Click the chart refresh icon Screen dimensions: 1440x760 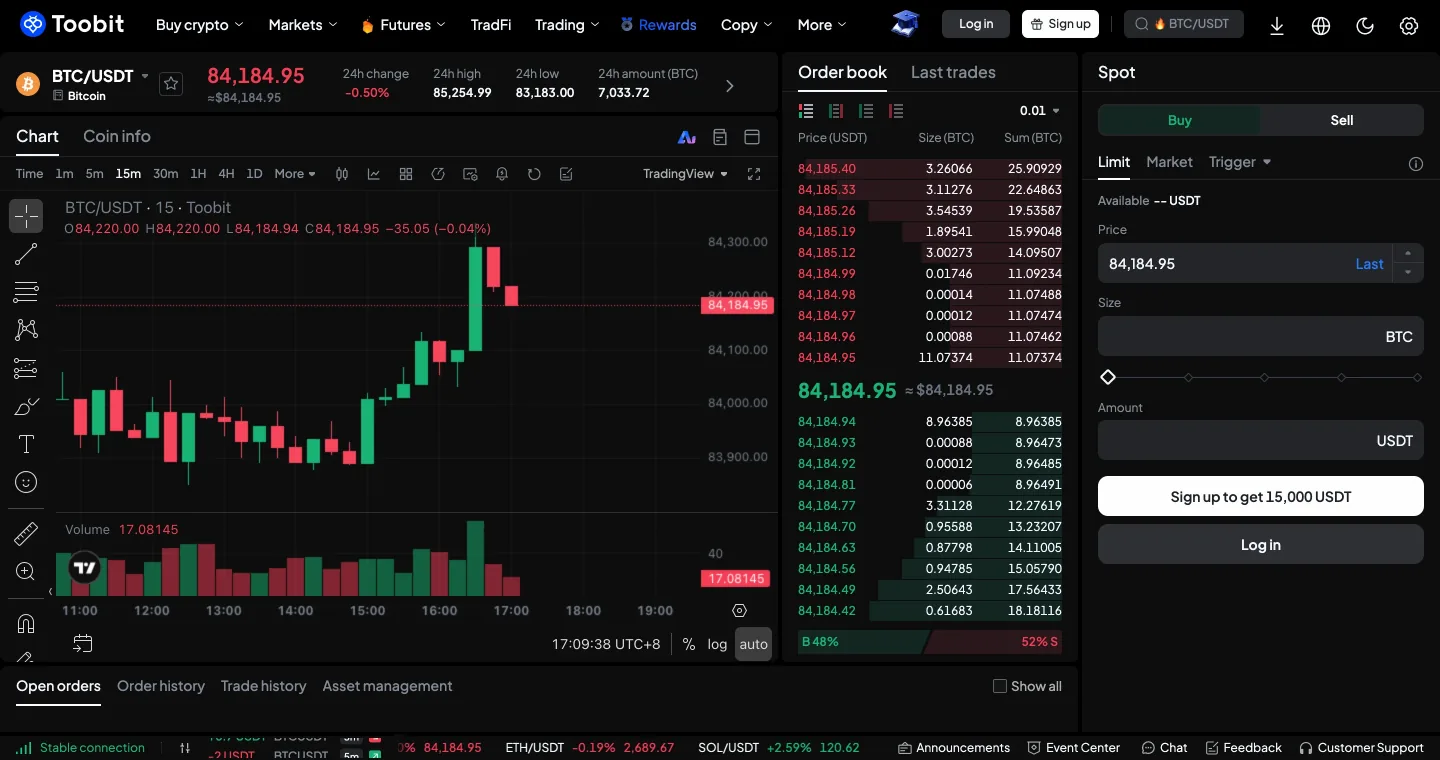(x=534, y=174)
